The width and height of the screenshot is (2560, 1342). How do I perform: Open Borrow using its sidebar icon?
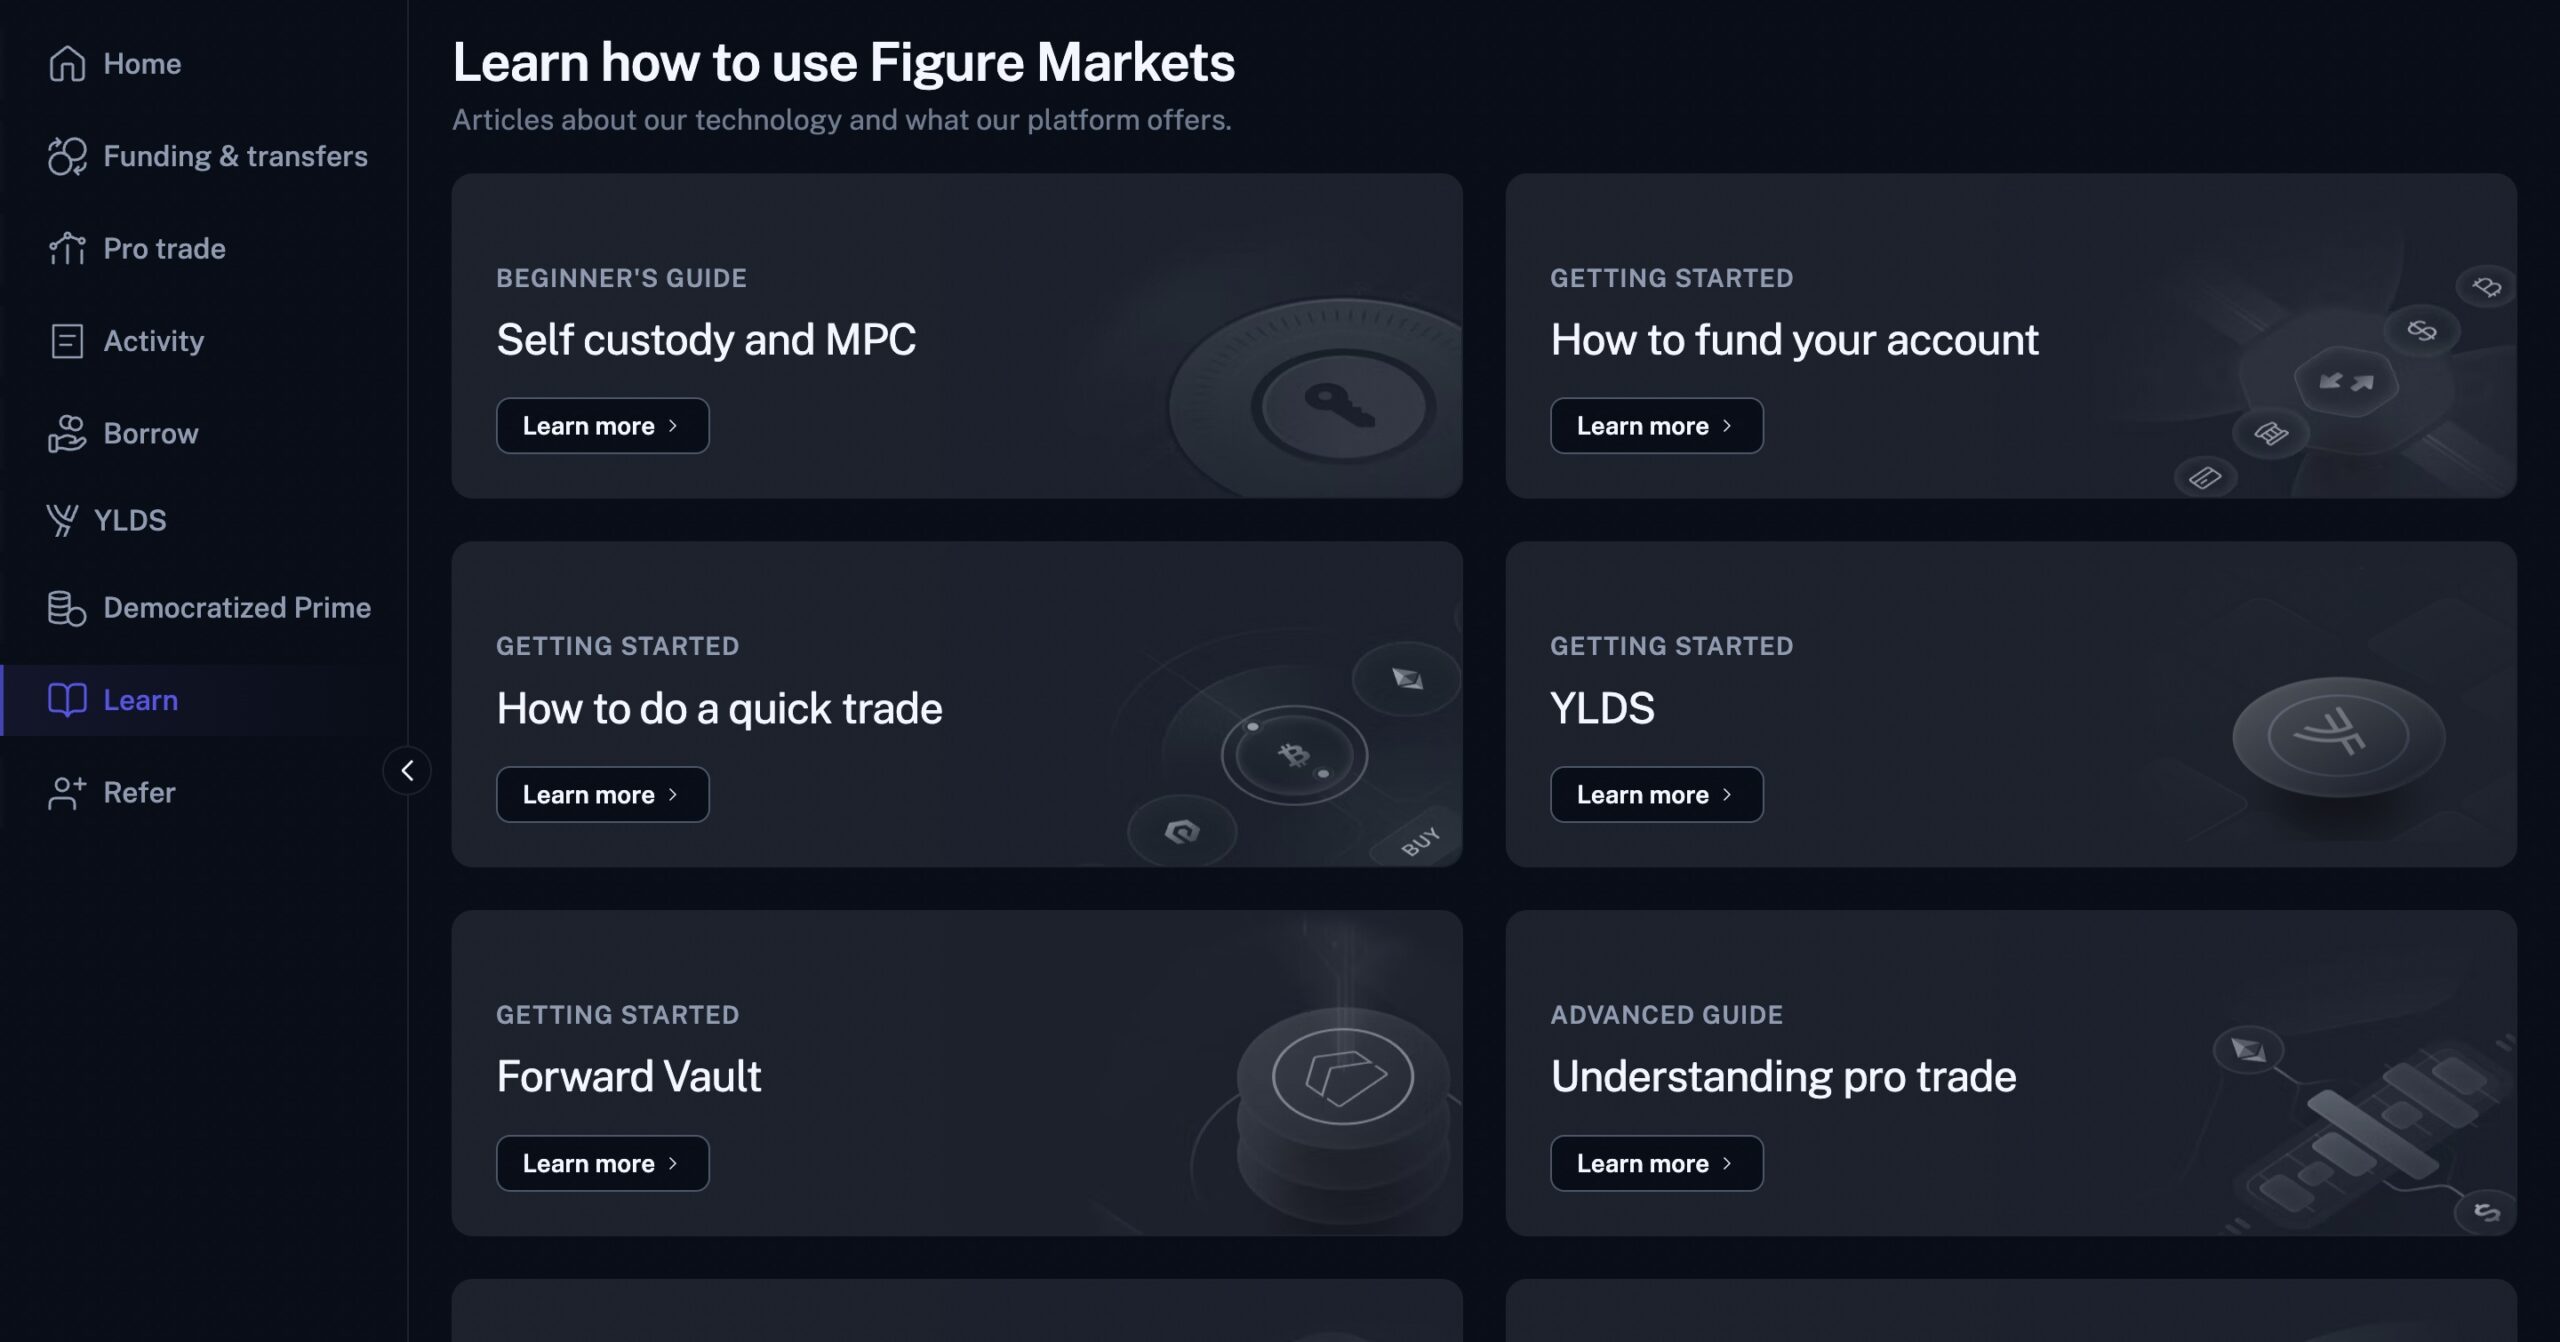click(x=66, y=433)
